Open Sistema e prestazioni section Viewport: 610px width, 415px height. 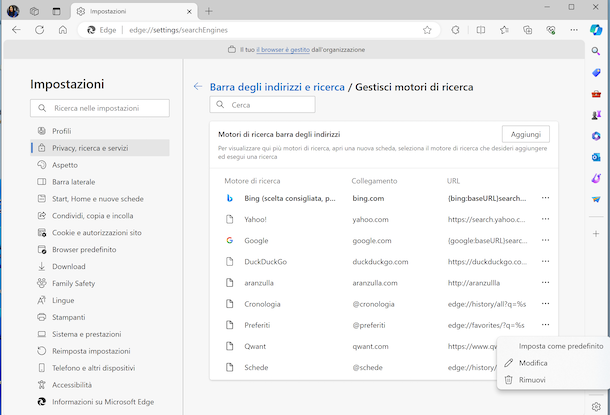click(100, 334)
